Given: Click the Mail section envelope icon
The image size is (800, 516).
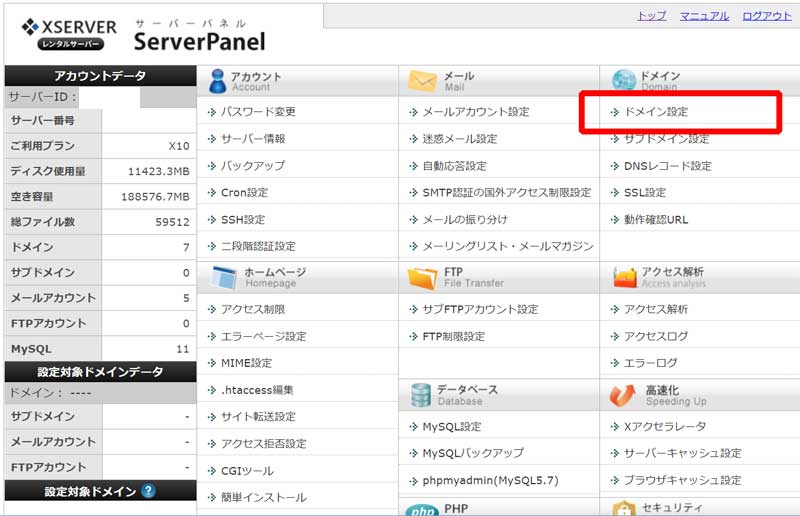Looking at the screenshot, I should click(x=423, y=81).
